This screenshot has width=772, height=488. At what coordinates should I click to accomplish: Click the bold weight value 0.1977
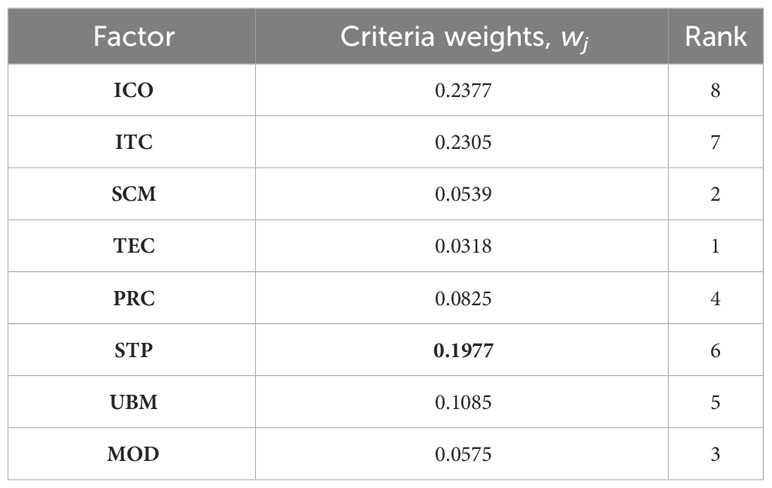(x=463, y=350)
